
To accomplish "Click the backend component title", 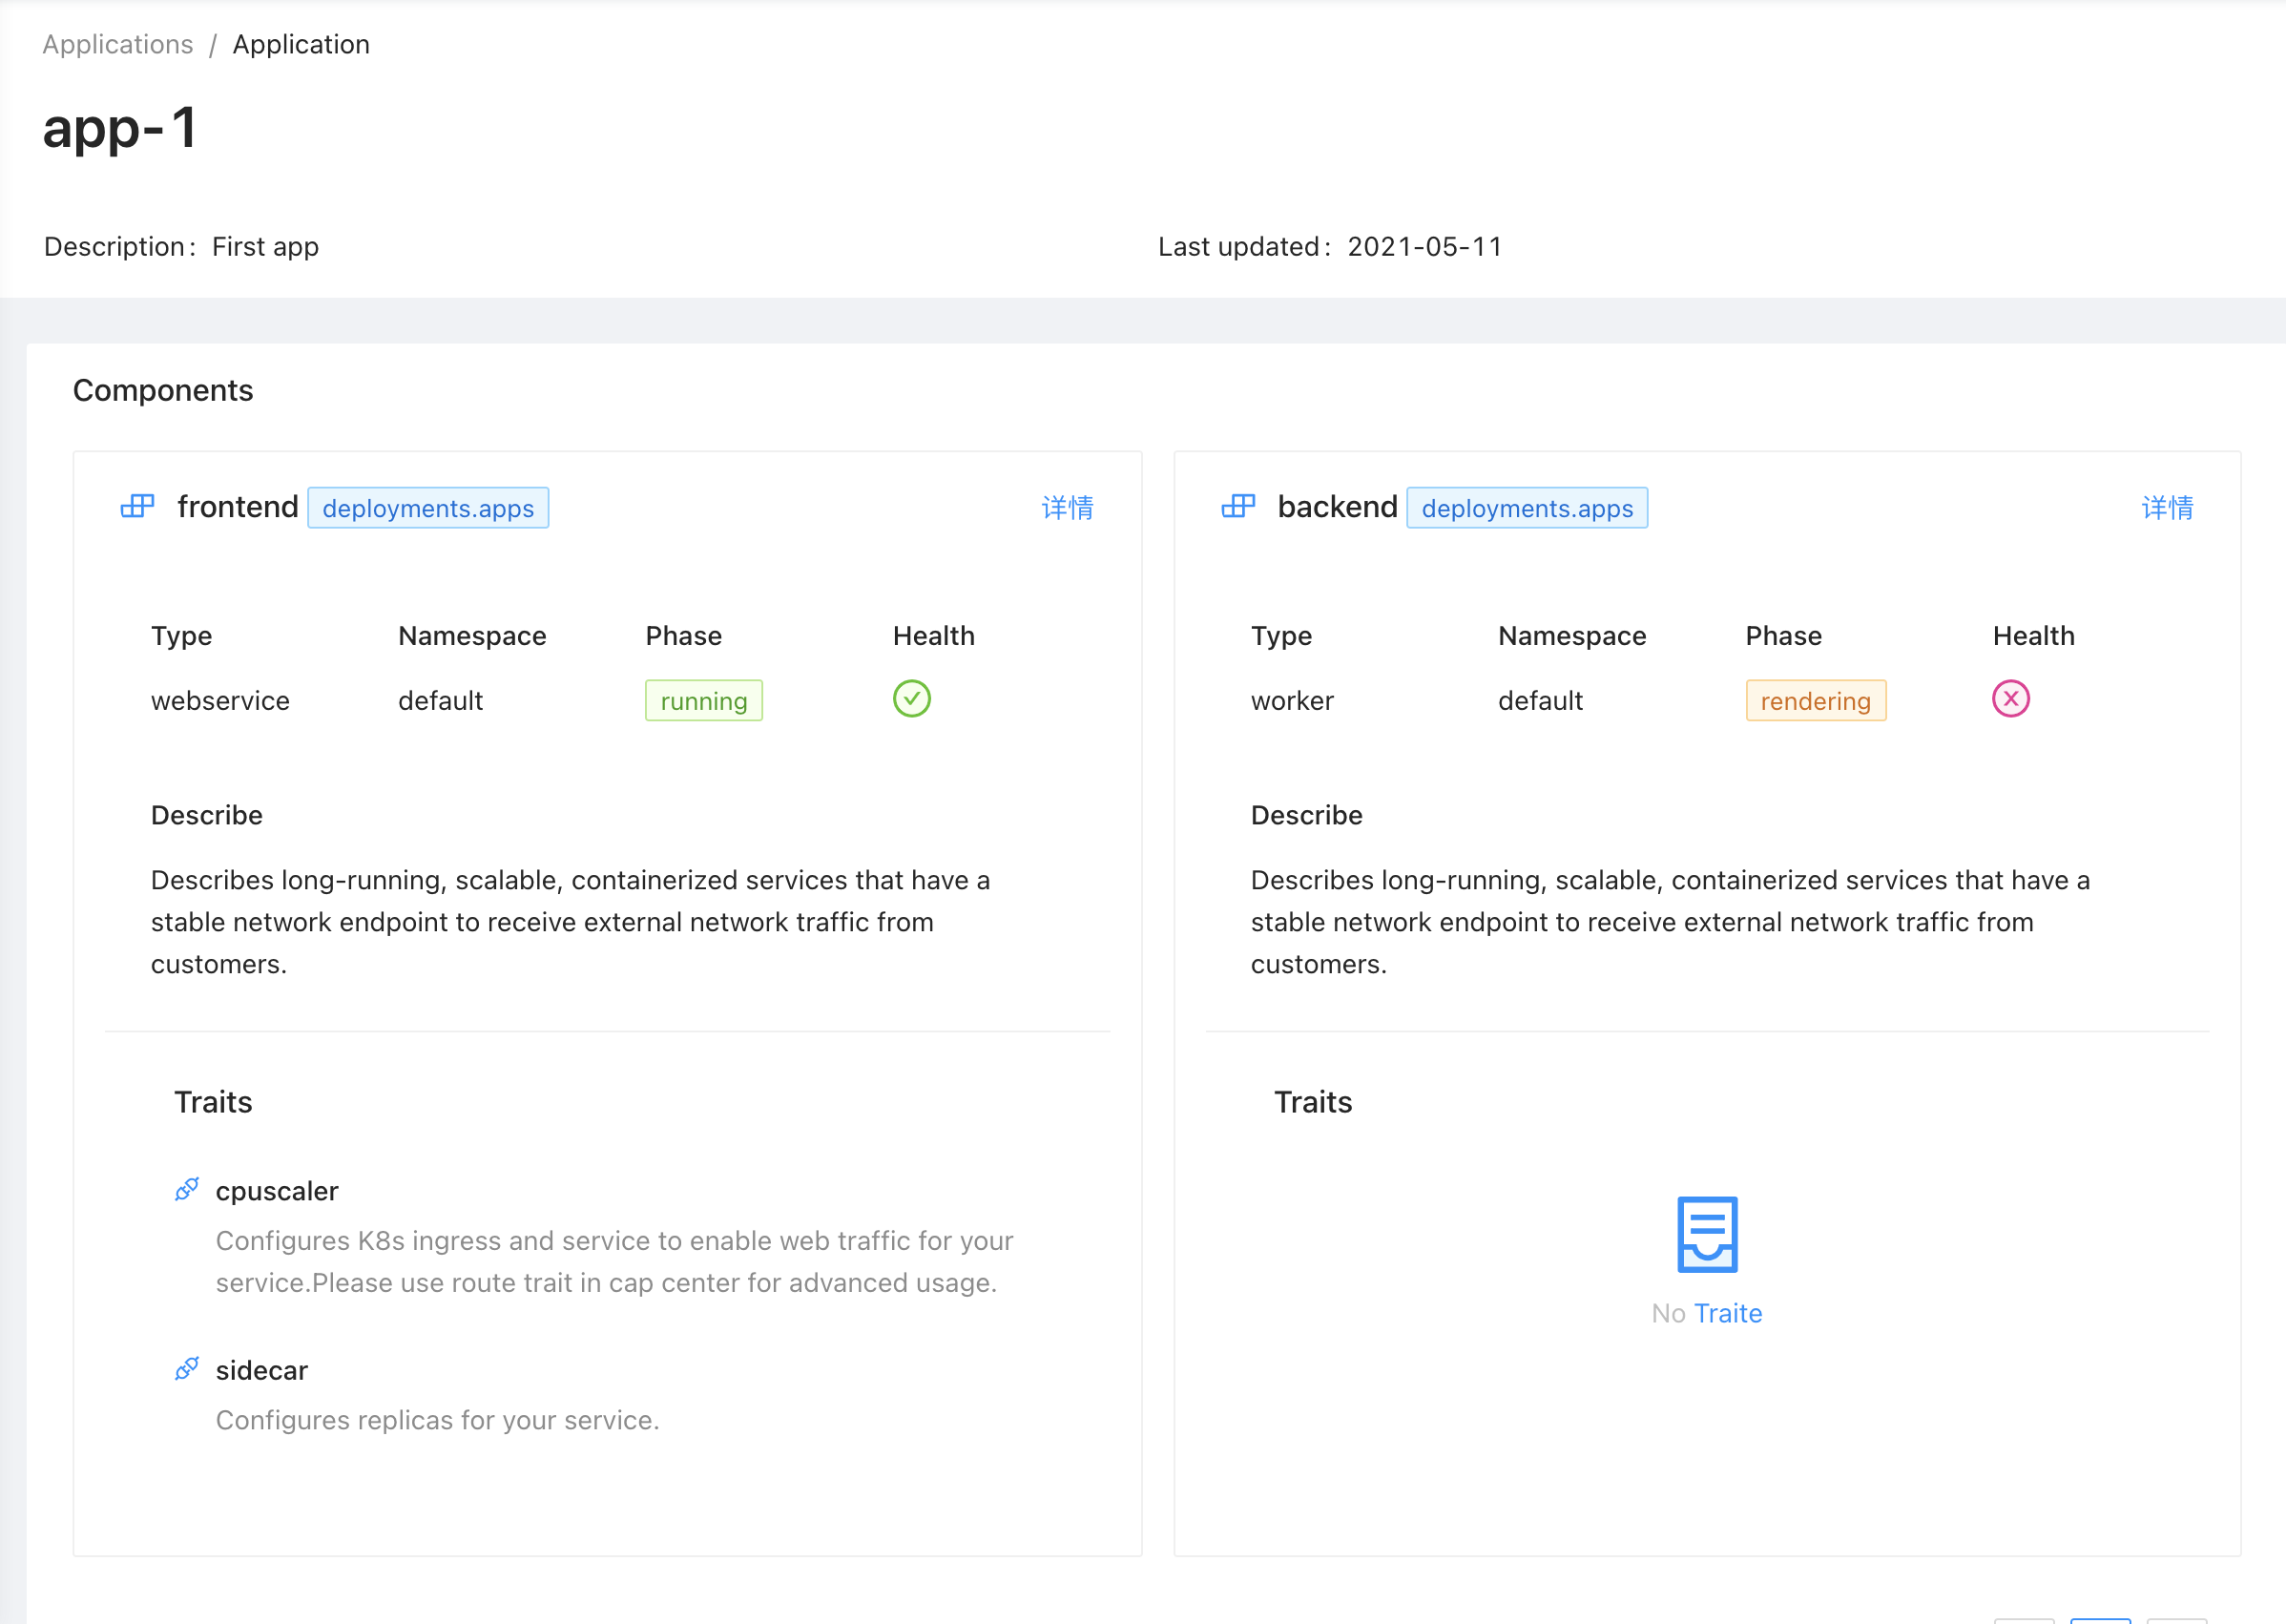I will tap(1336, 507).
